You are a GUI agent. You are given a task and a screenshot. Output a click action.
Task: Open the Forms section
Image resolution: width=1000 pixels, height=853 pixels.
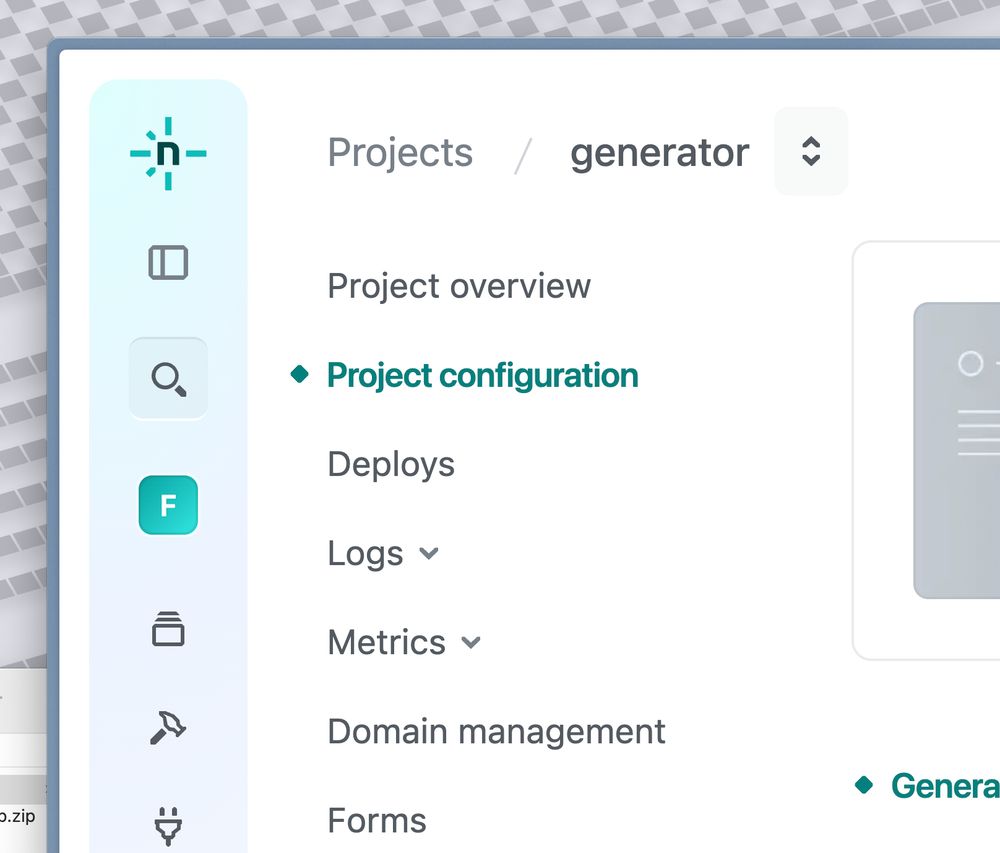tap(377, 820)
